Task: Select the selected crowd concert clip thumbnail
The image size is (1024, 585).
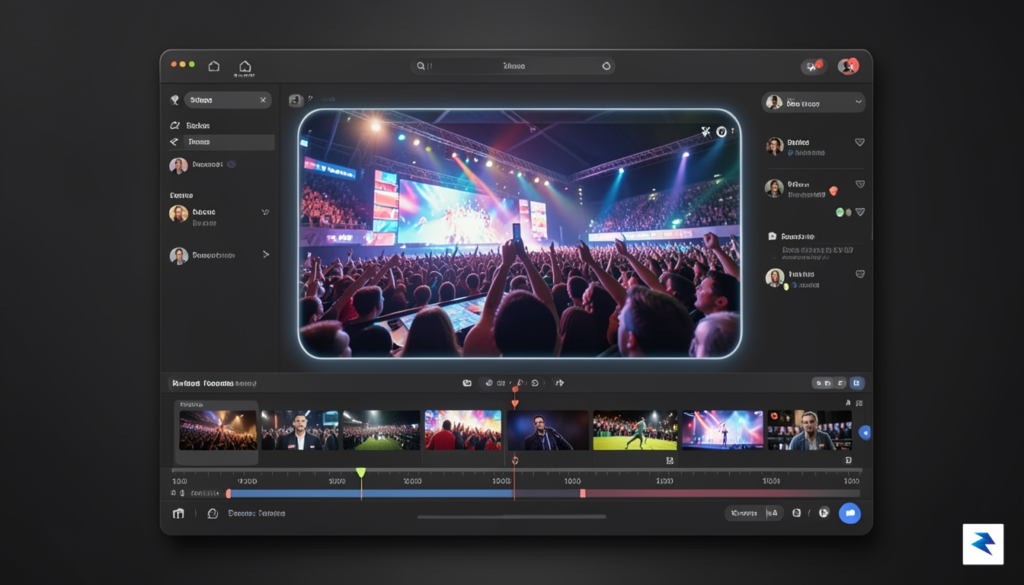Action: (217, 430)
